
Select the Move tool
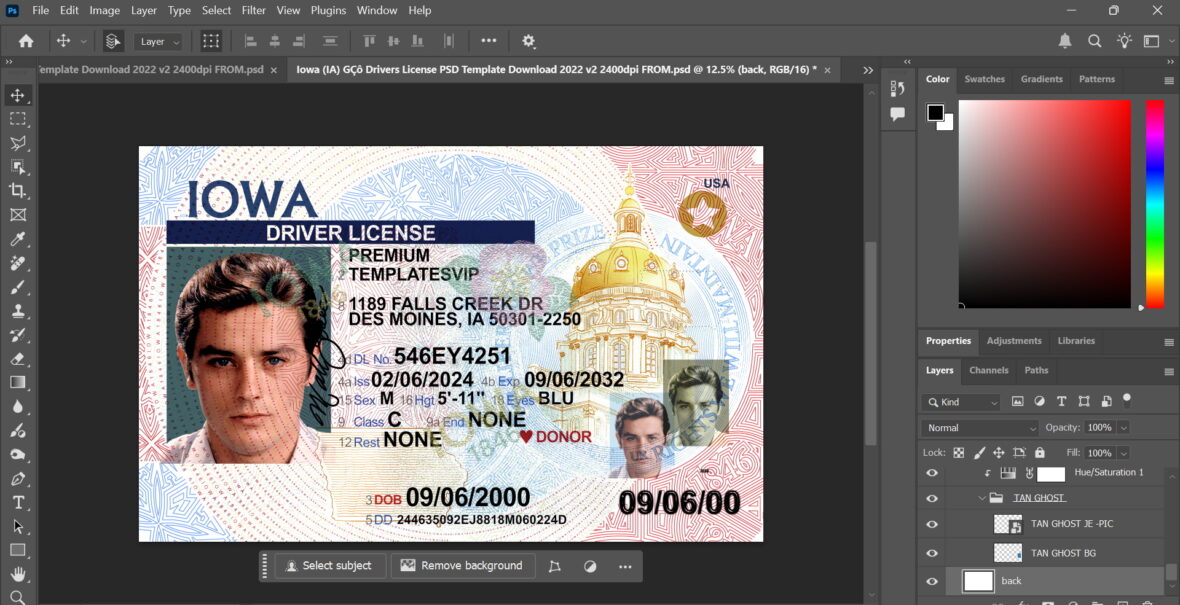pyautogui.click(x=16, y=96)
